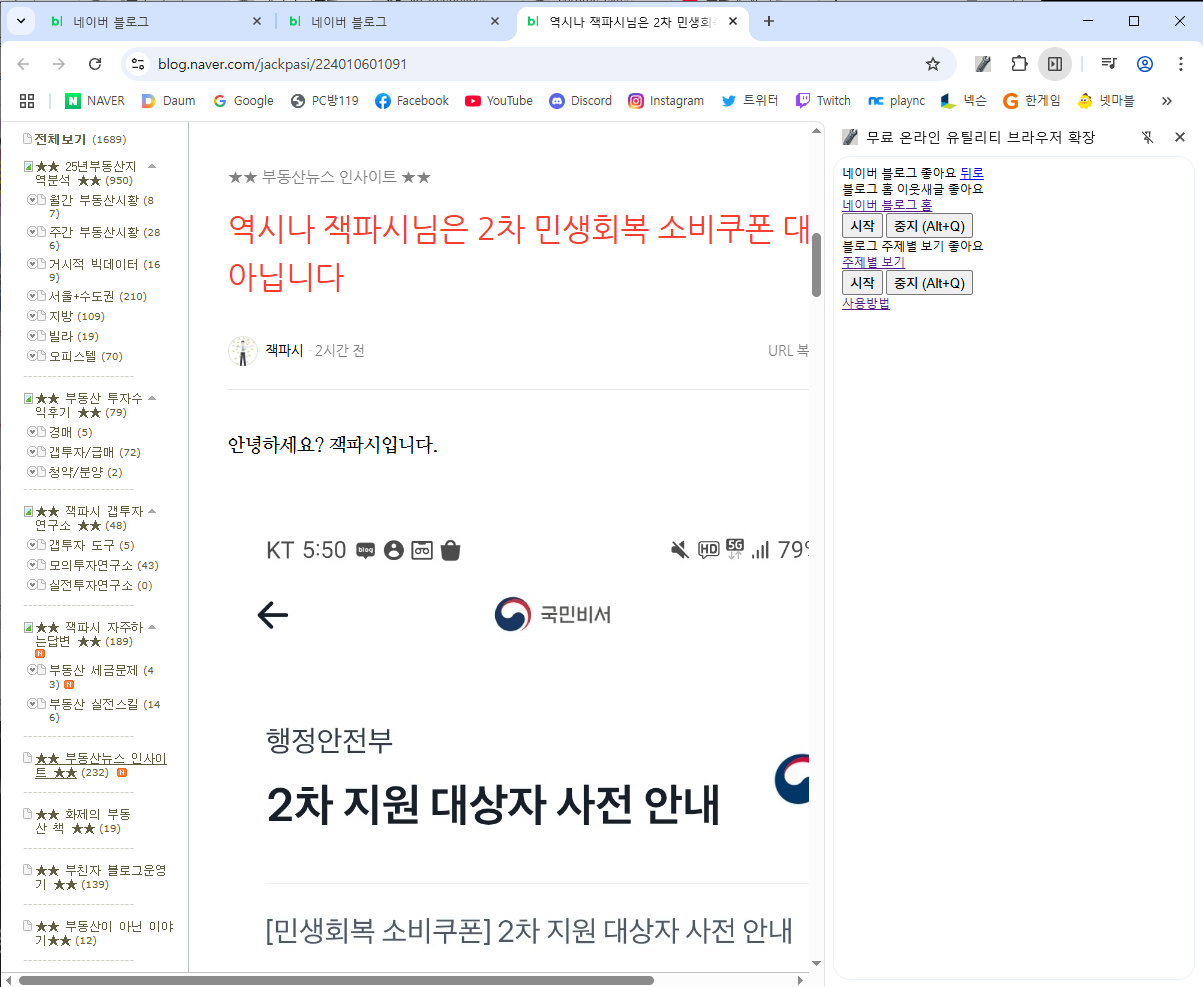Open the tab search dropdown arrow
This screenshot has width=1203, height=987.
[21, 21]
